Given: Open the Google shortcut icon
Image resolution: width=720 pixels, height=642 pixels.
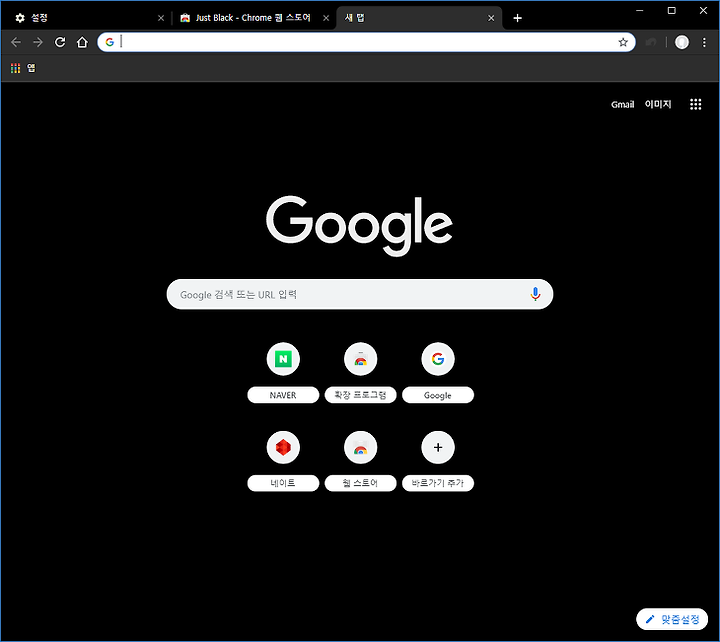Looking at the screenshot, I should click(x=438, y=359).
